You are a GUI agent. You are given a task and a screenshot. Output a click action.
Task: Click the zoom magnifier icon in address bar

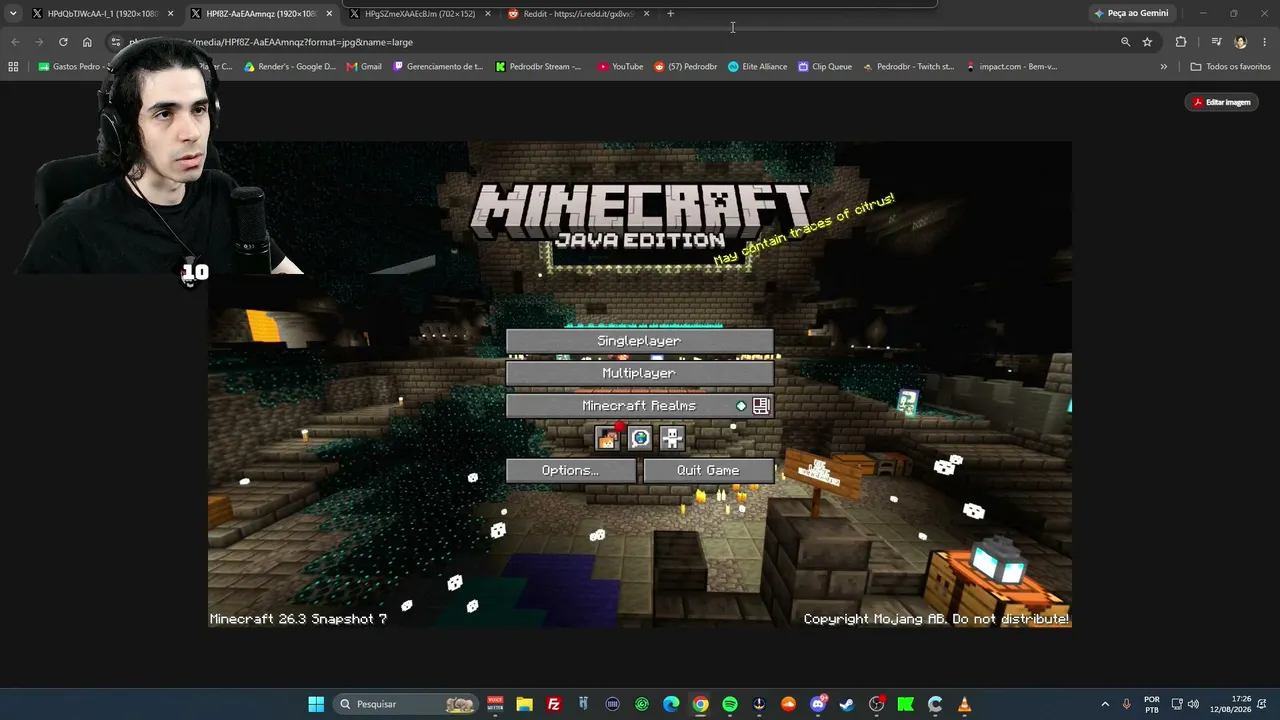pyautogui.click(x=1125, y=42)
